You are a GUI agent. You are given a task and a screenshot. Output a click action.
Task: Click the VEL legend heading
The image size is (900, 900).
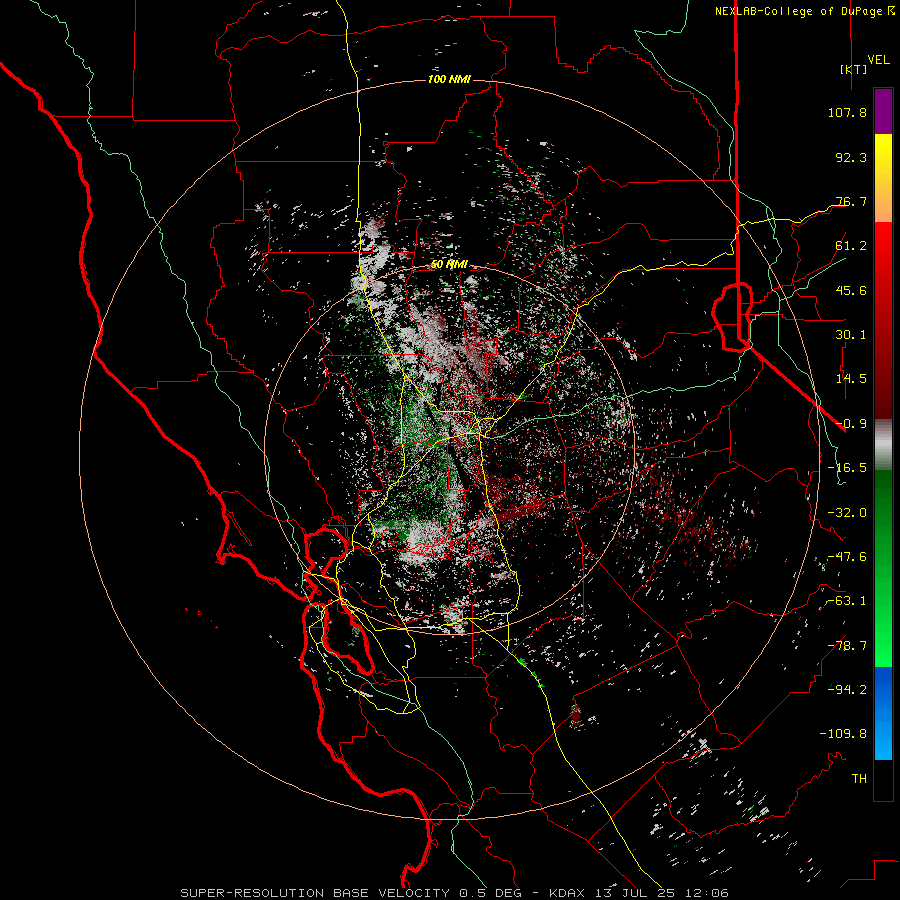(x=878, y=60)
